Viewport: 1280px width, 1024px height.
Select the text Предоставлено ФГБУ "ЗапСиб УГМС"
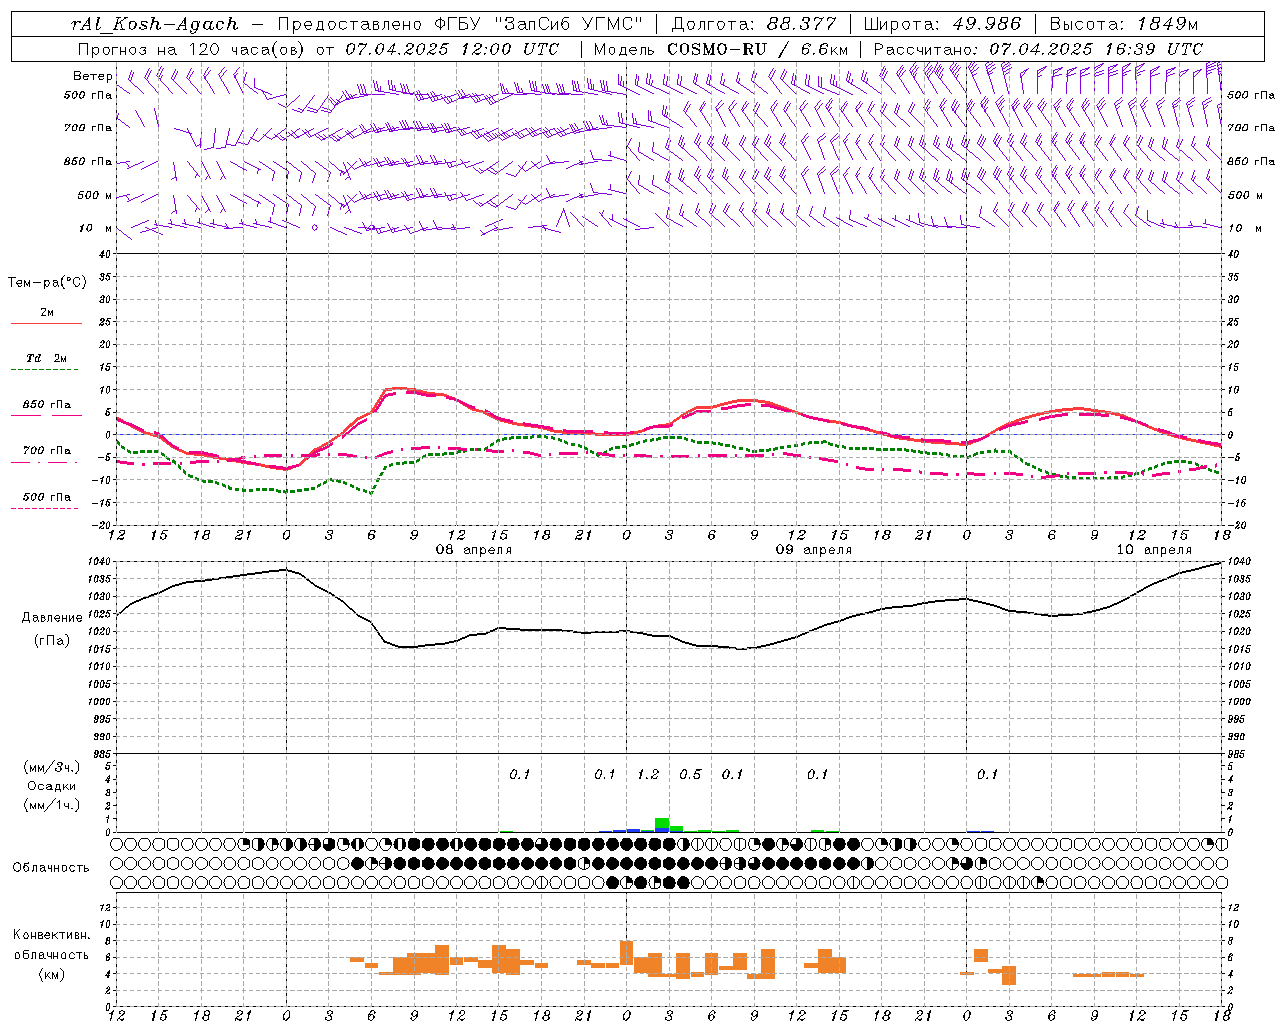[x=460, y=24]
